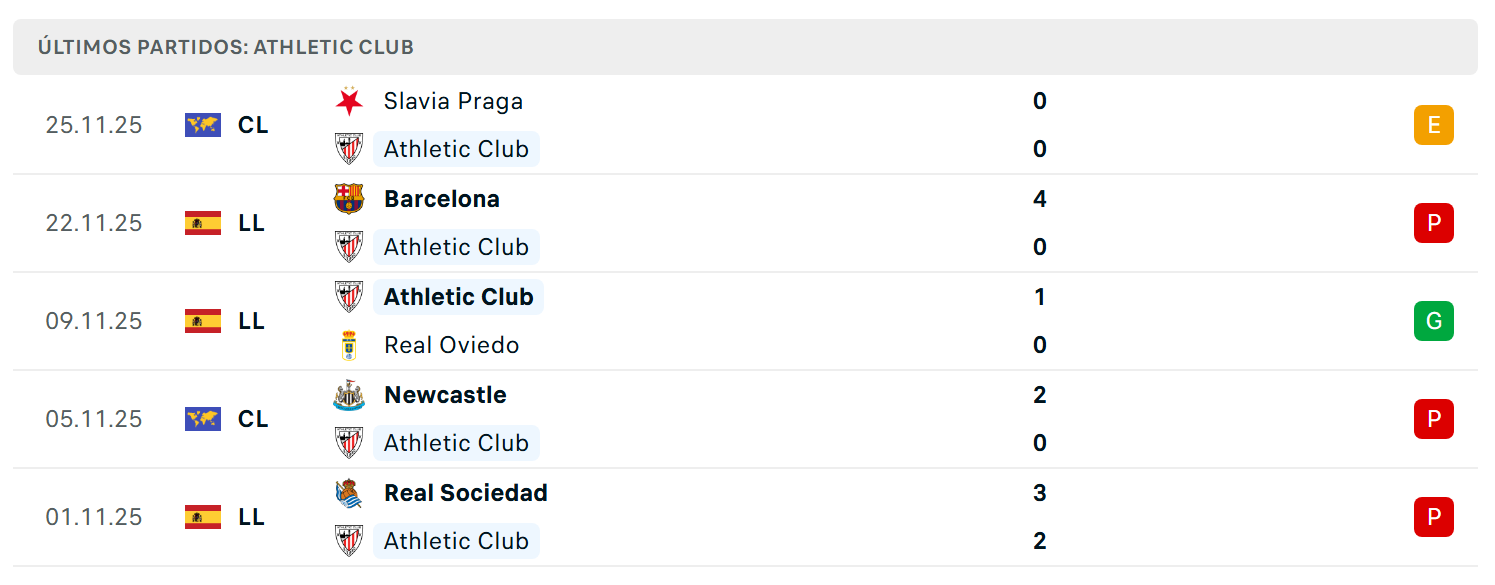Select highlighted Athletic Club in Oviedo match
Viewport: 1495px width, 585px height.
458,297
